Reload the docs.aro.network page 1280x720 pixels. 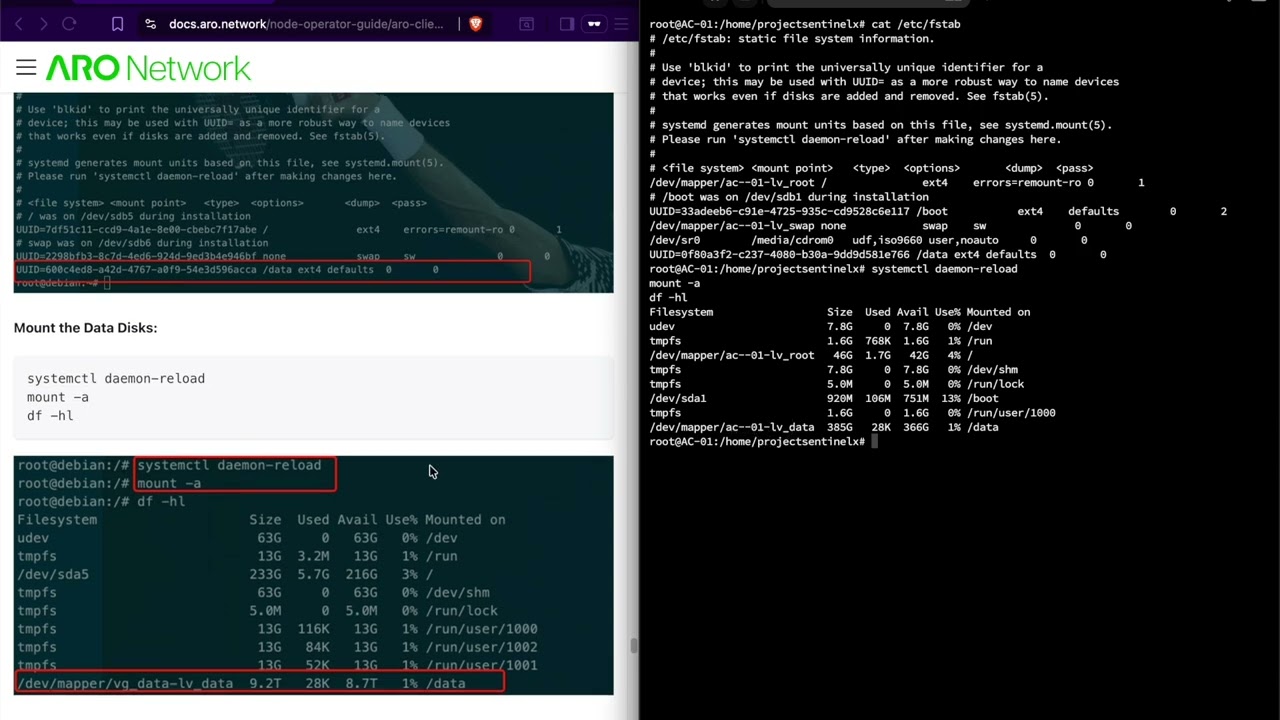(x=69, y=24)
